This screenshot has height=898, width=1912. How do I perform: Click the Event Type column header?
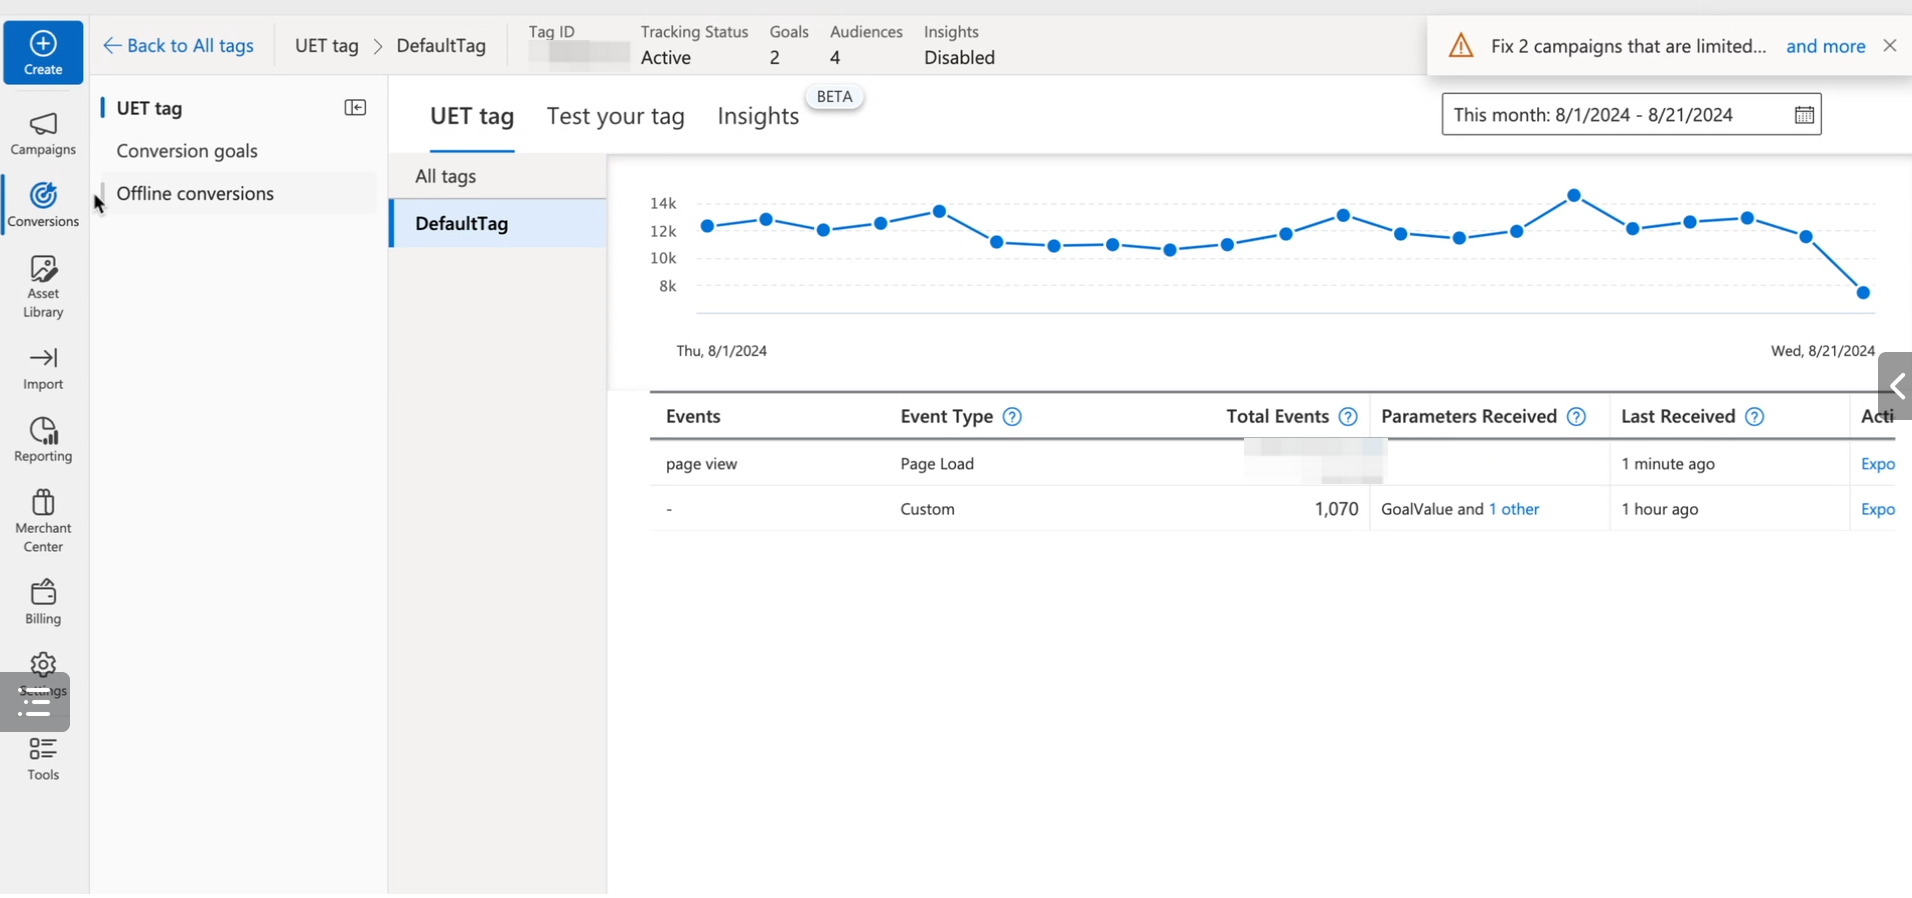coord(946,417)
